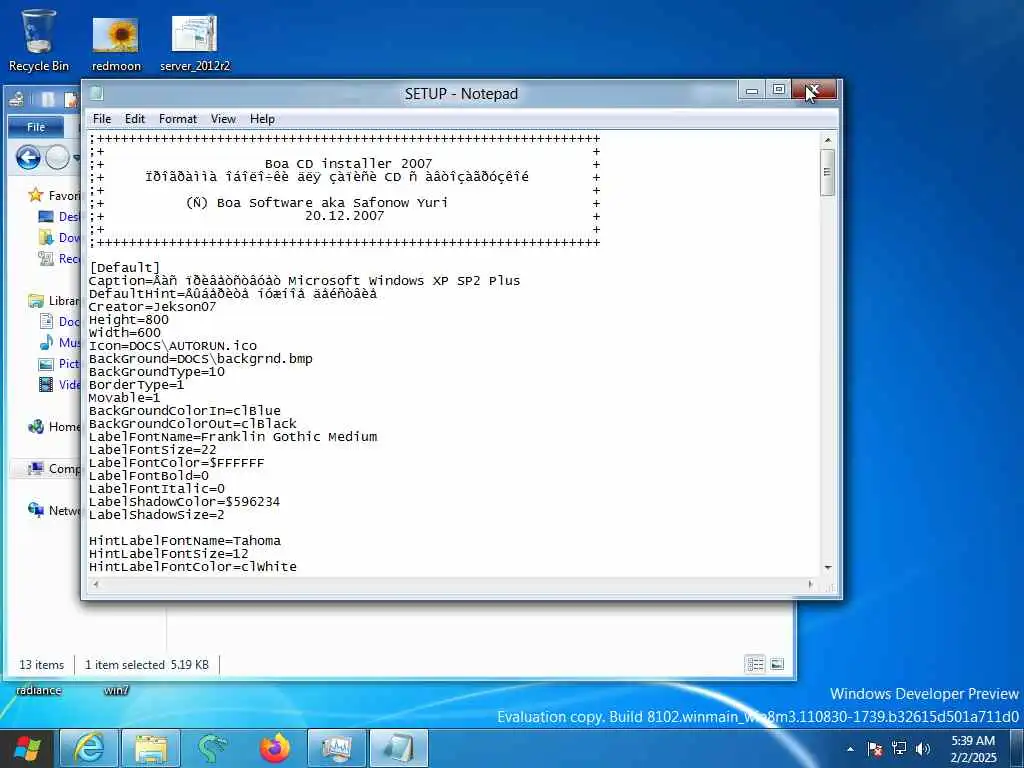Viewport: 1024px width, 768px height.
Task: Click "13 items" in Explorer status bar
Action: pos(42,665)
